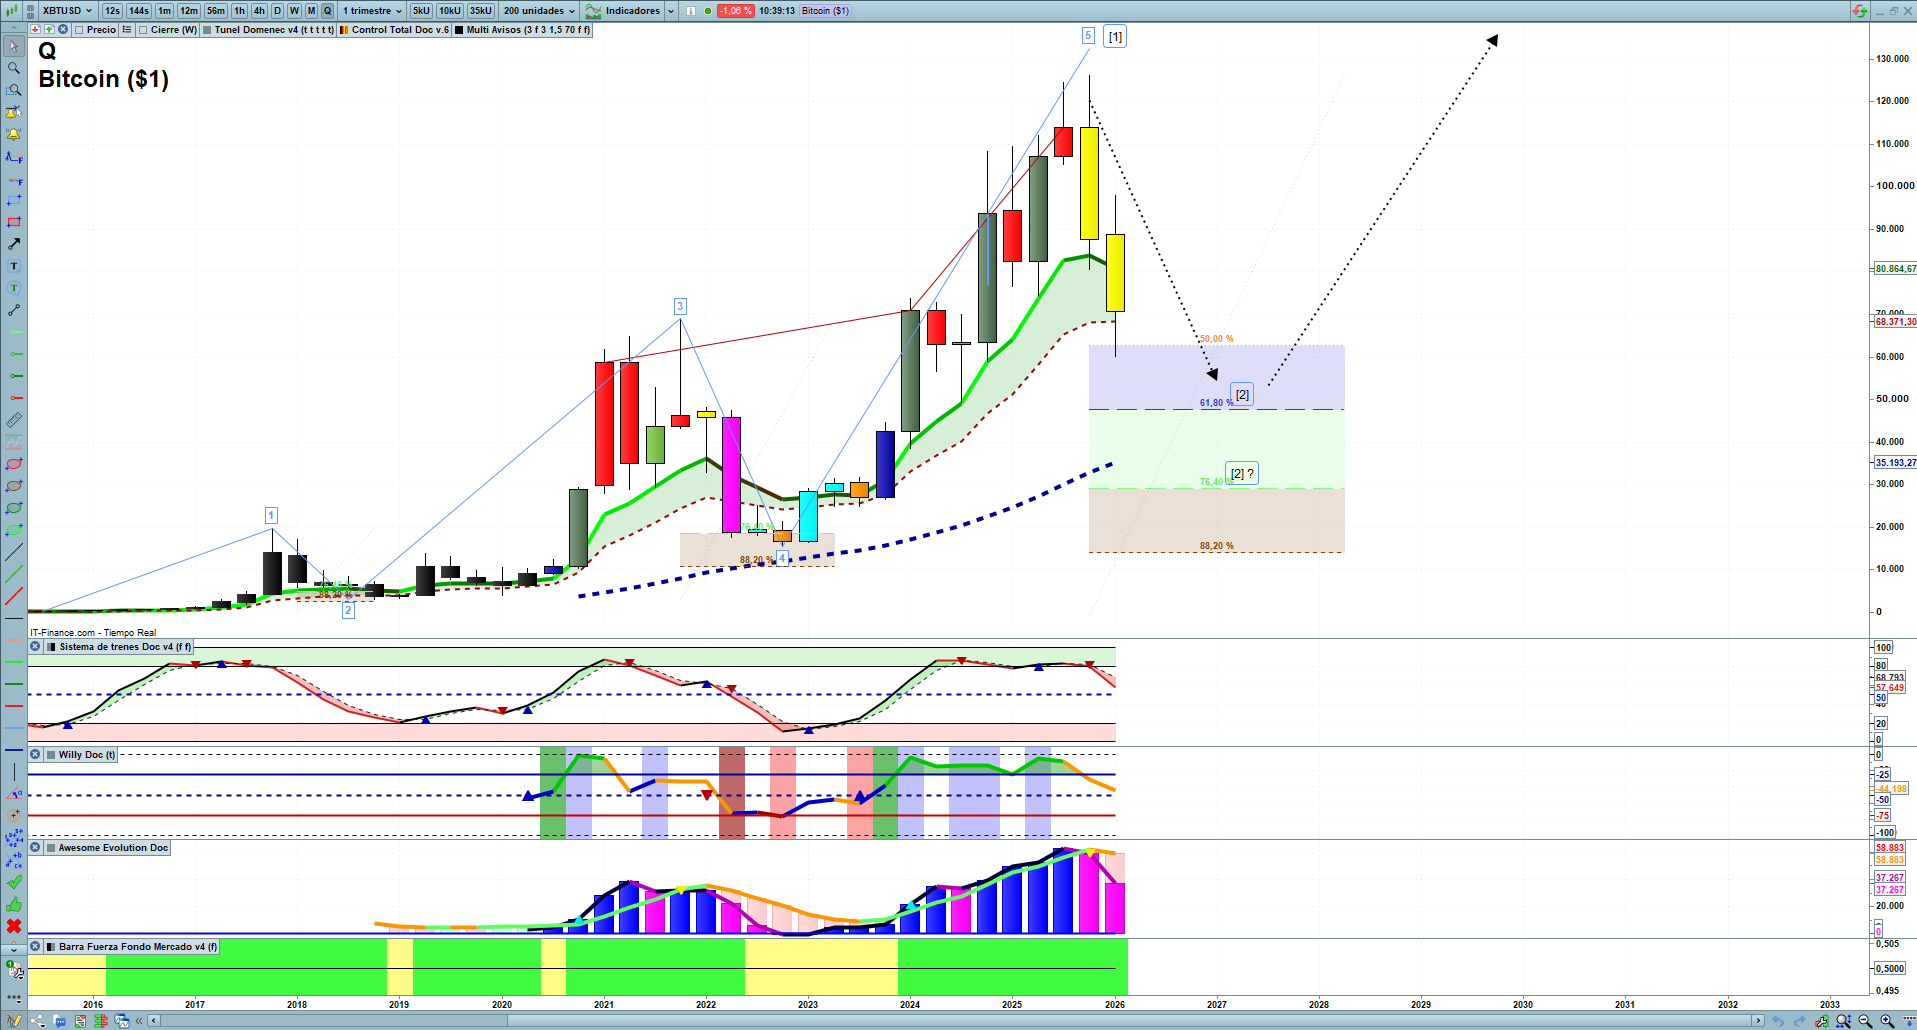Toggle the Sistema de trenes Doc settings square

tap(51, 647)
